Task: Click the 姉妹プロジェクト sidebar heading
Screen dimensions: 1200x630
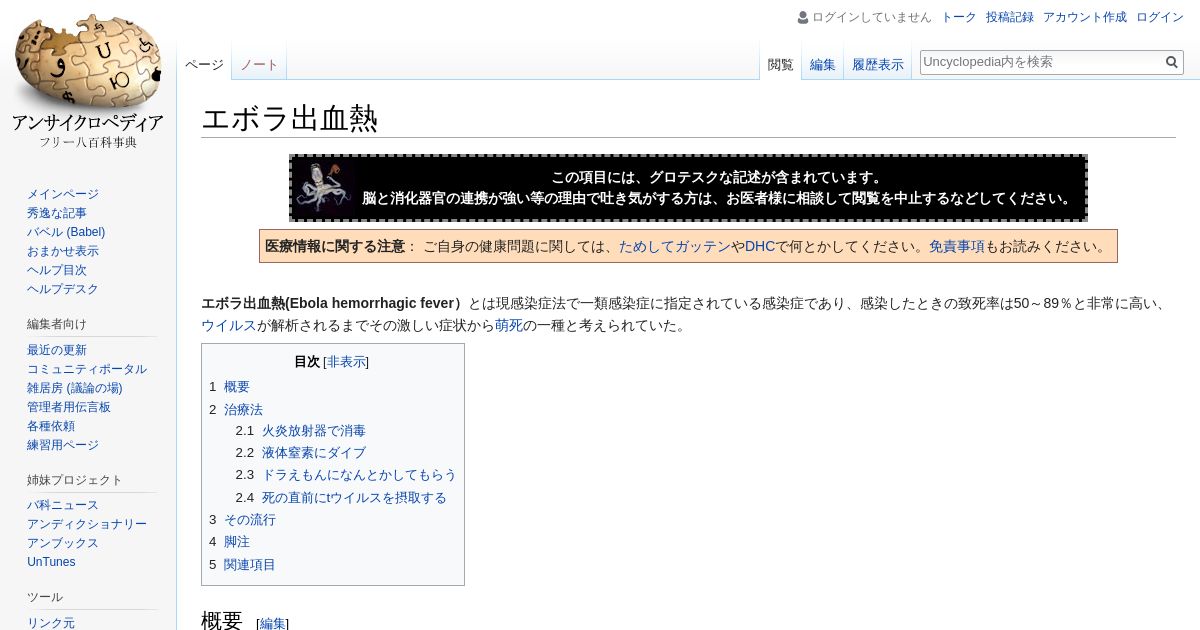Action: tap(75, 480)
